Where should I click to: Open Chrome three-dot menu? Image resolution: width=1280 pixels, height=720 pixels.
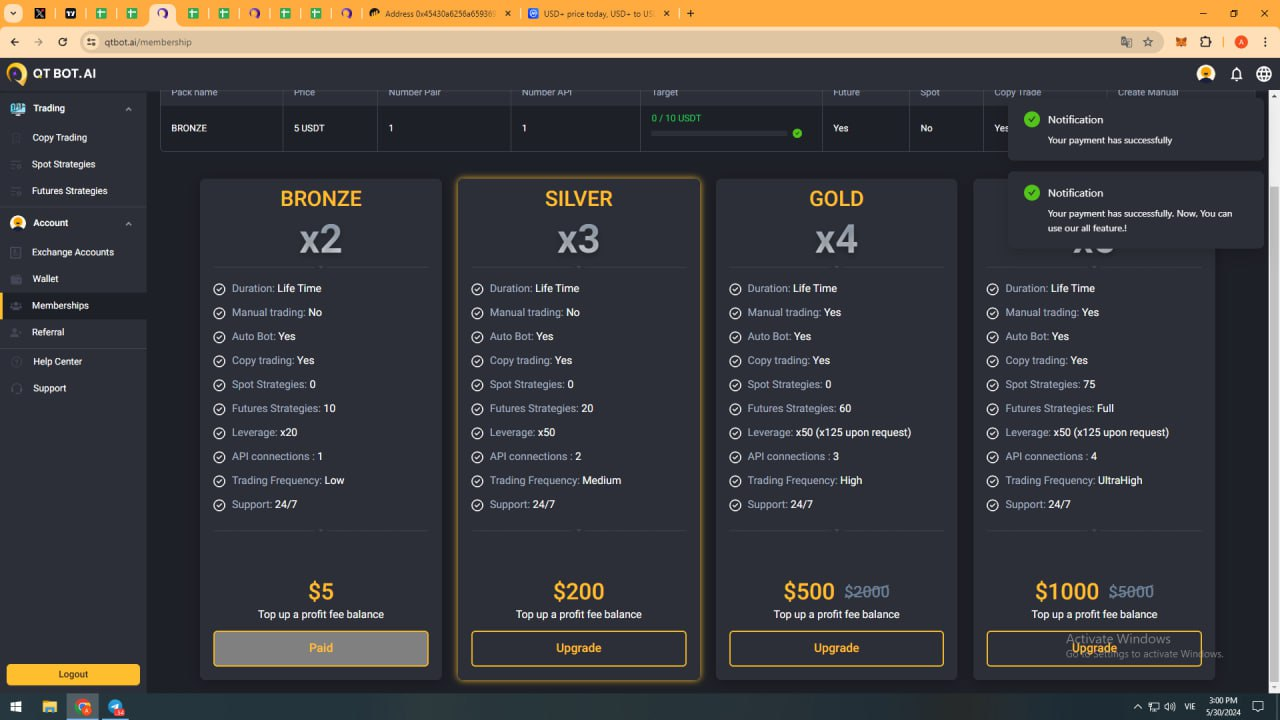(x=1265, y=42)
